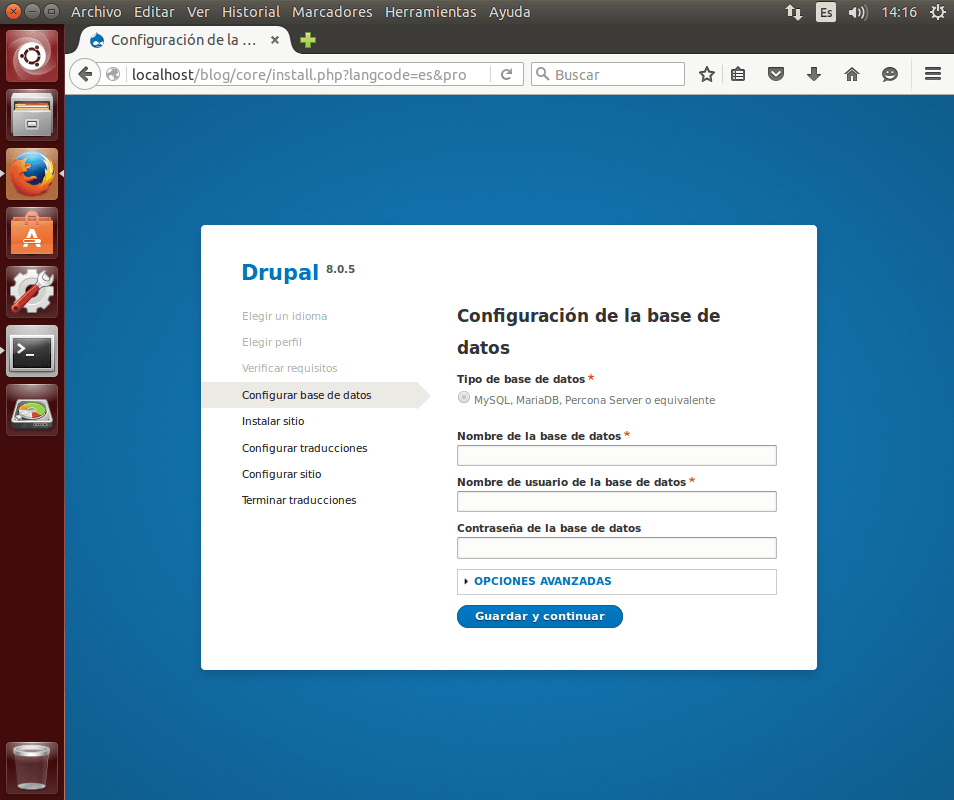The image size is (954, 800).
Task: Open a new tab with the plus icon
Action: coord(308,40)
